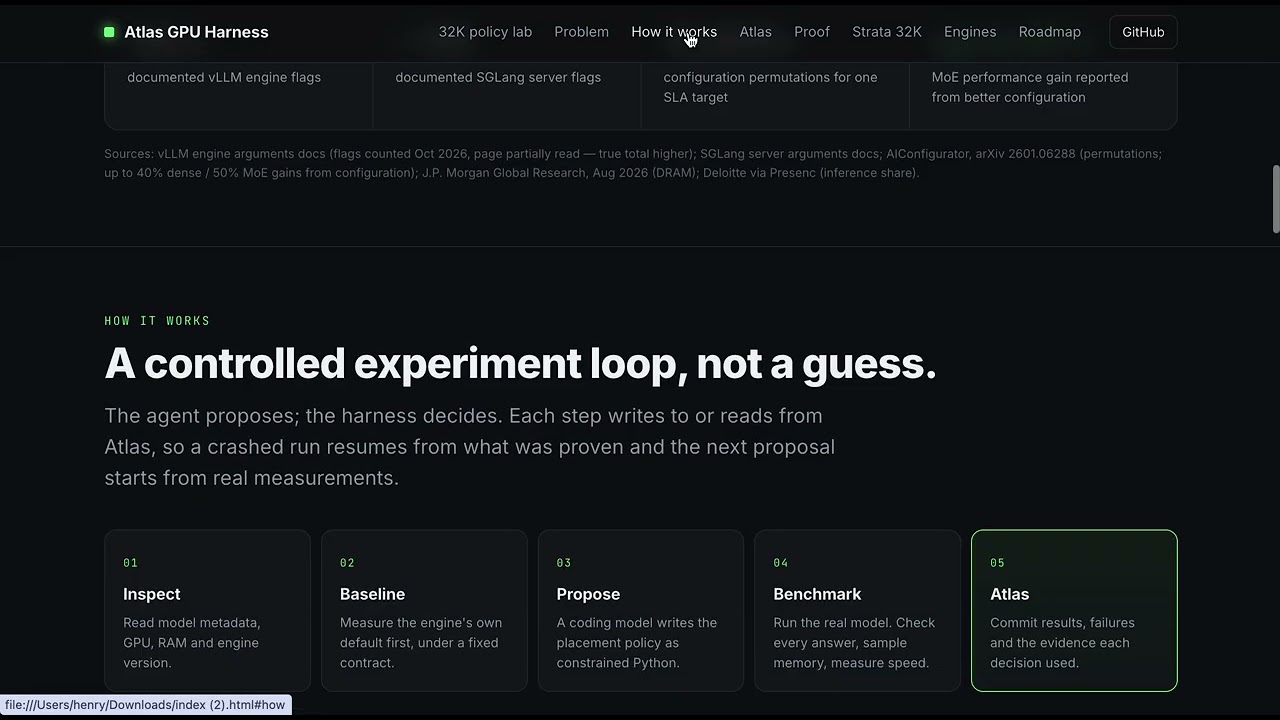Image resolution: width=1280 pixels, height=720 pixels.
Task: Click the page's vertical scrollbar thumb
Action: (1275, 200)
